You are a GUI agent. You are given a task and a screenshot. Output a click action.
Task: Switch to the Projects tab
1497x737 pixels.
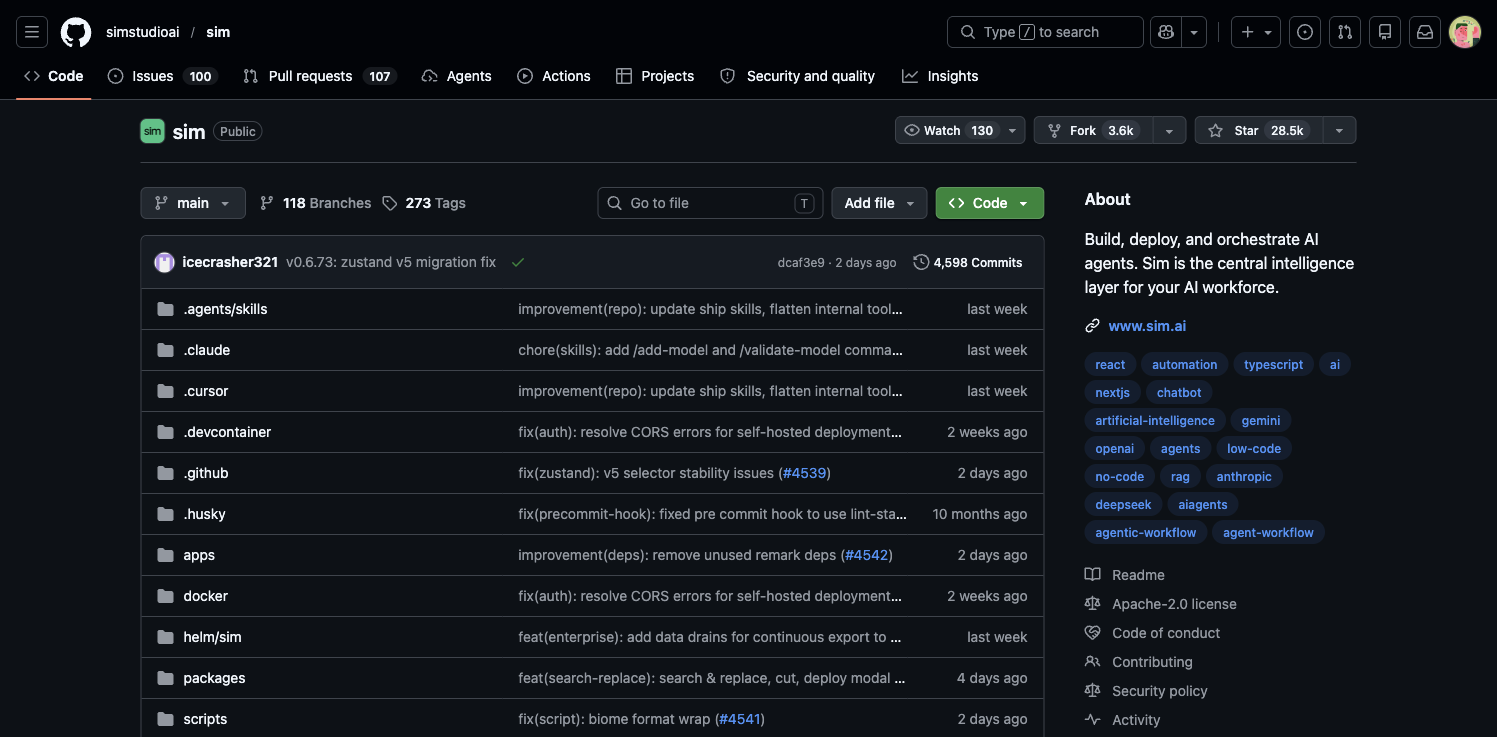click(655, 76)
